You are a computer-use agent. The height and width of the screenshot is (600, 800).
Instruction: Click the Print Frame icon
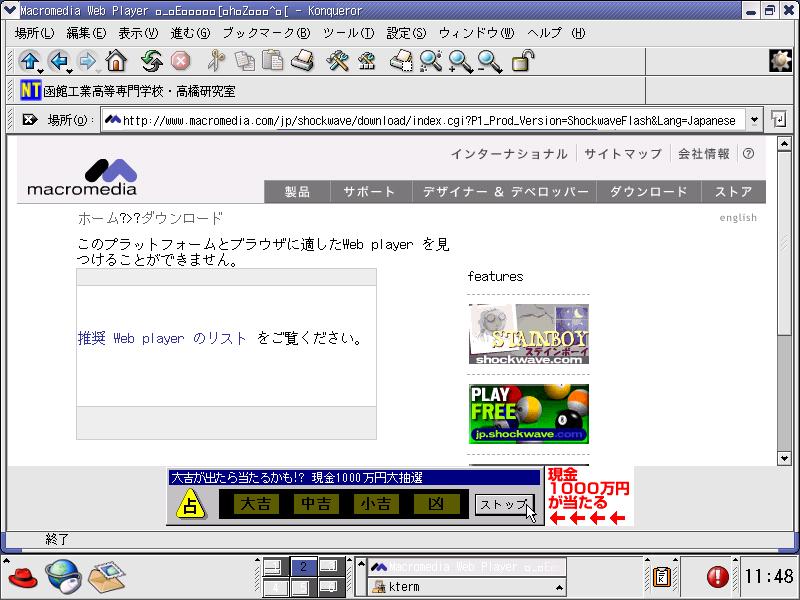pyautogui.click(x=401, y=61)
